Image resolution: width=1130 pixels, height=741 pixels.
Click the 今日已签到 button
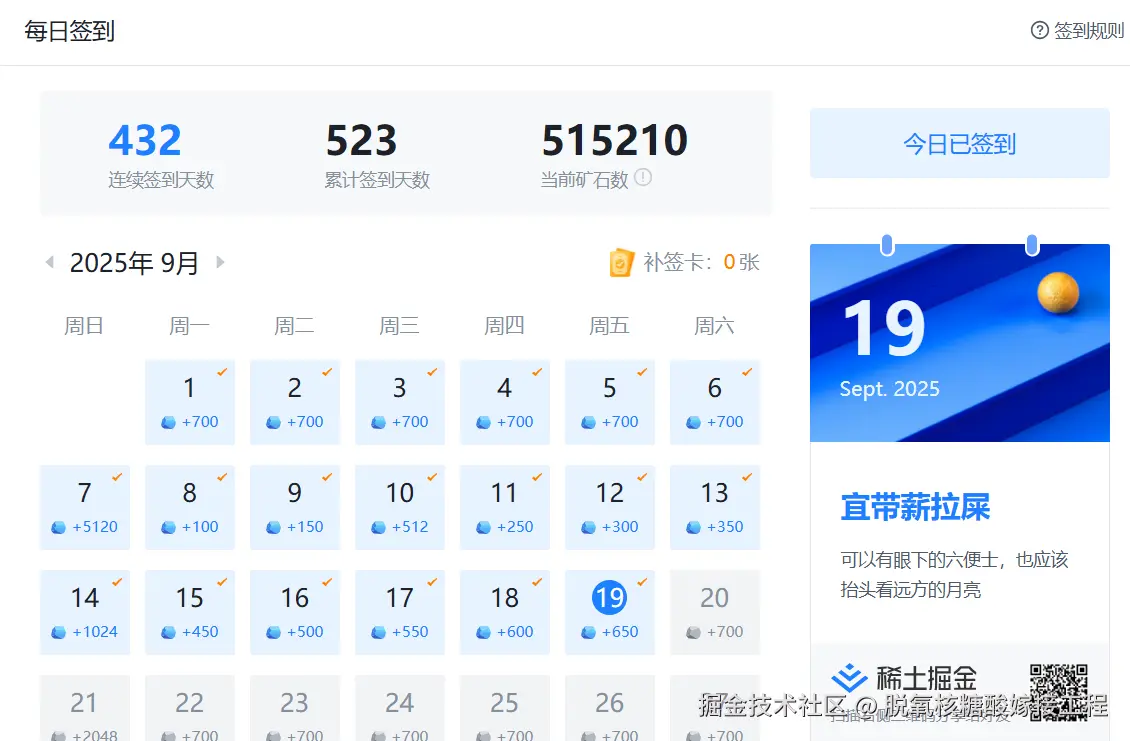(959, 144)
